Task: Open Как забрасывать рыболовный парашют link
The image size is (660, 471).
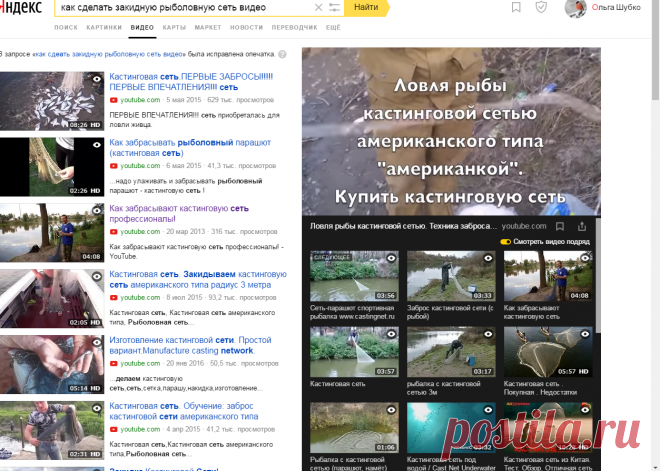Action: (x=190, y=148)
